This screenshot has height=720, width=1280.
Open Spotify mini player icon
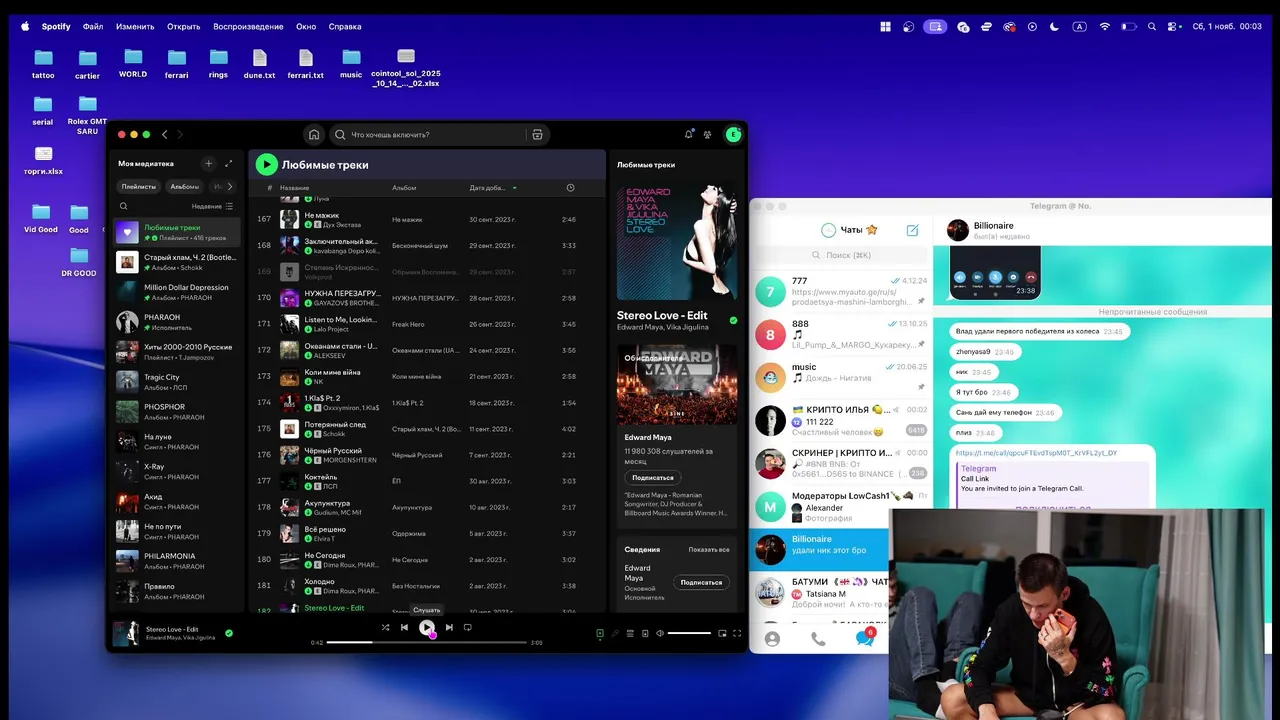point(722,633)
